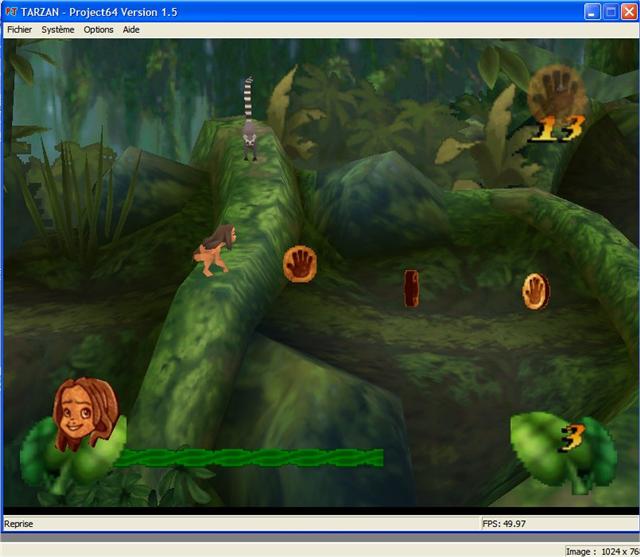The height and width of the screenshot is (557, 640).
Task: Click the Reprise status bar text
Action: click(19, 524)
